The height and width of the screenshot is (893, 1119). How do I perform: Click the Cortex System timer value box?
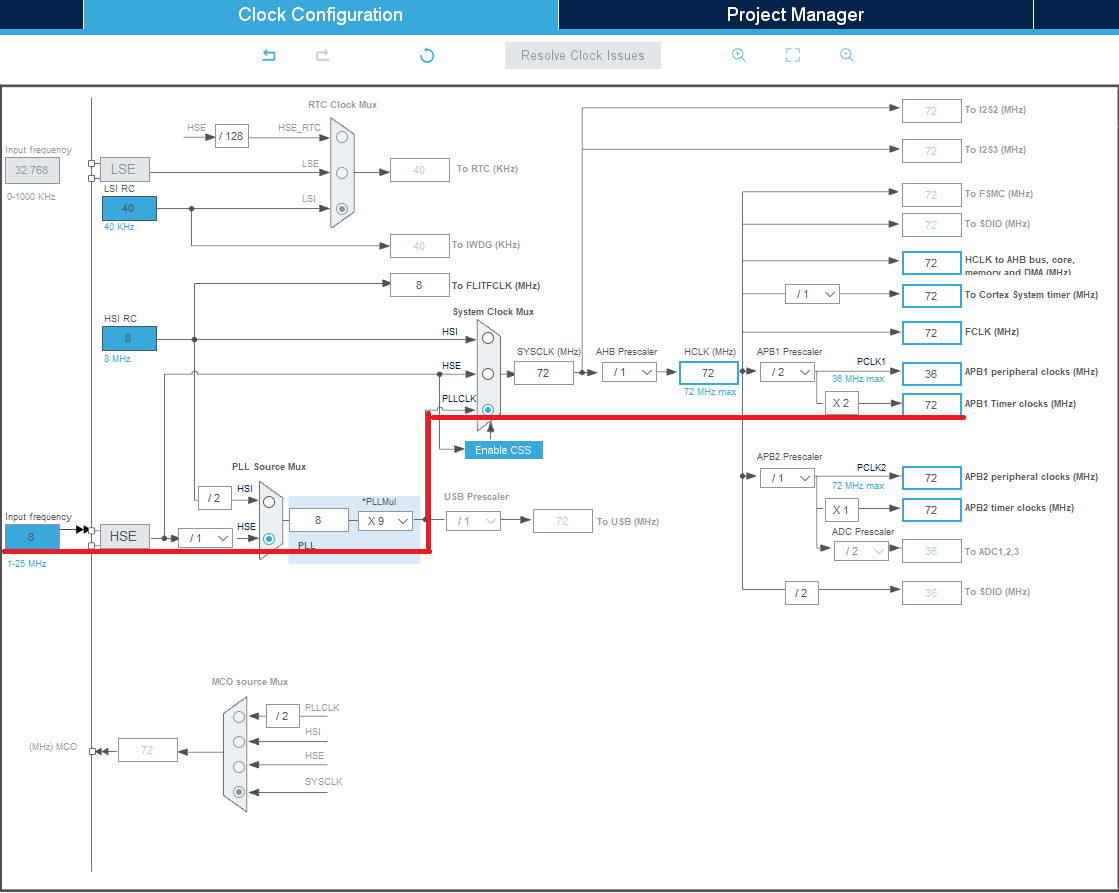931,296
